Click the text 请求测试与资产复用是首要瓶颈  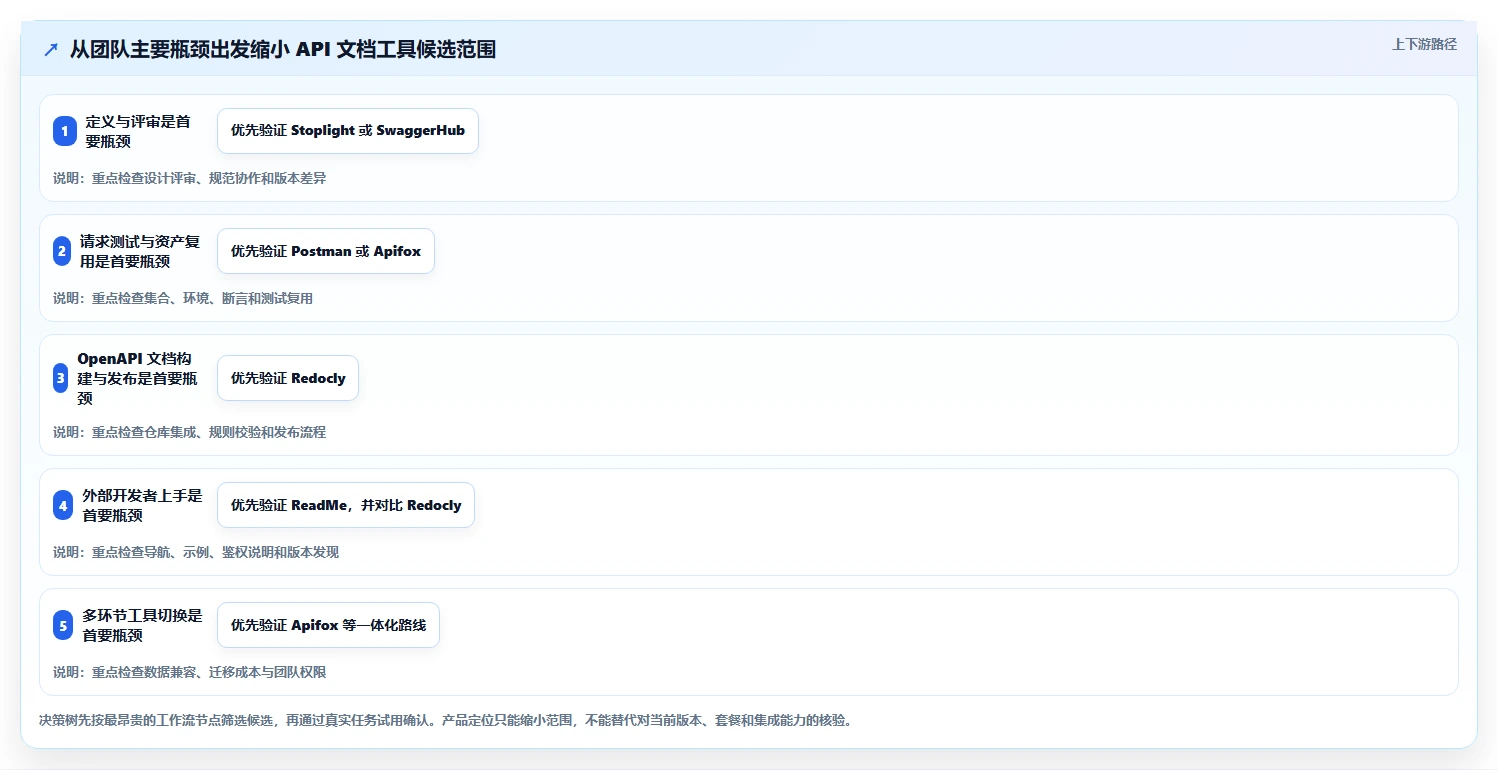140,251
